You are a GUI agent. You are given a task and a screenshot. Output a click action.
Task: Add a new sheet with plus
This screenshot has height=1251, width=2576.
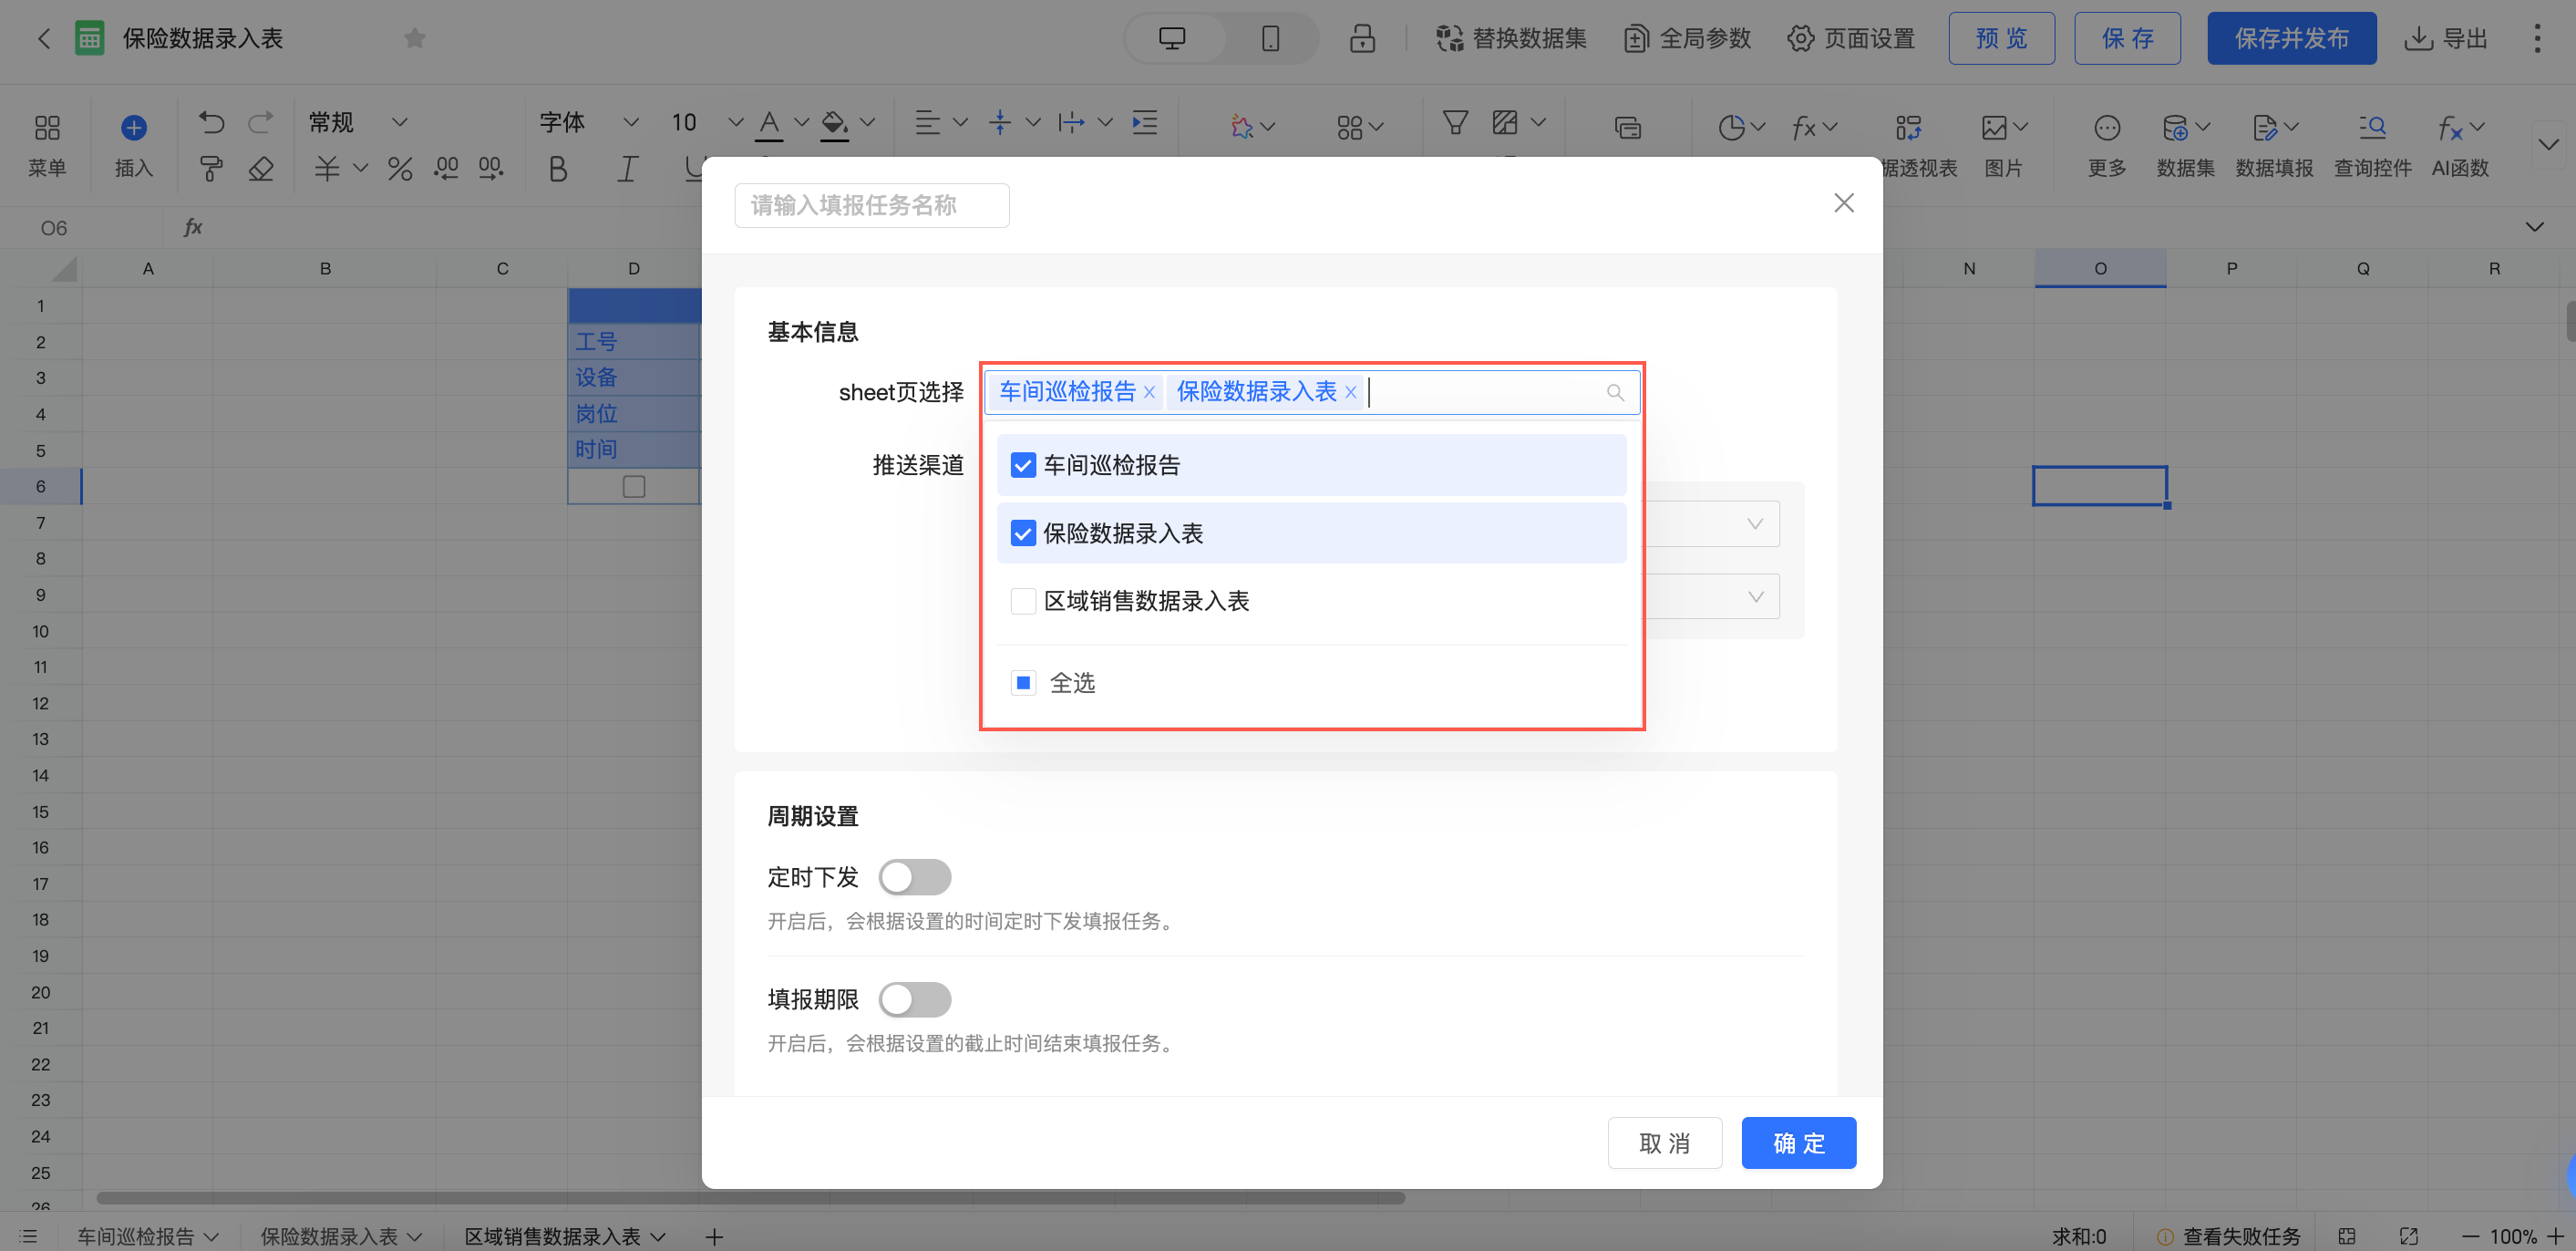click(713, 1237)
